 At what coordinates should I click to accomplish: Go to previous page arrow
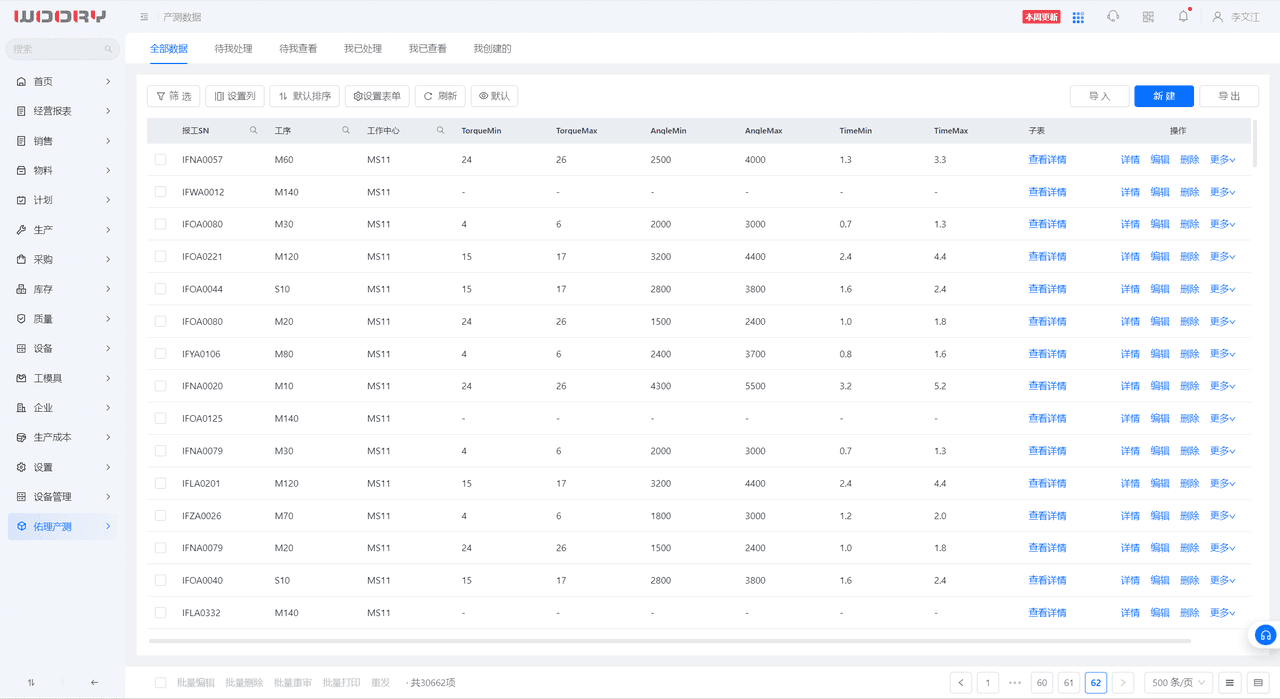[961, 683]
